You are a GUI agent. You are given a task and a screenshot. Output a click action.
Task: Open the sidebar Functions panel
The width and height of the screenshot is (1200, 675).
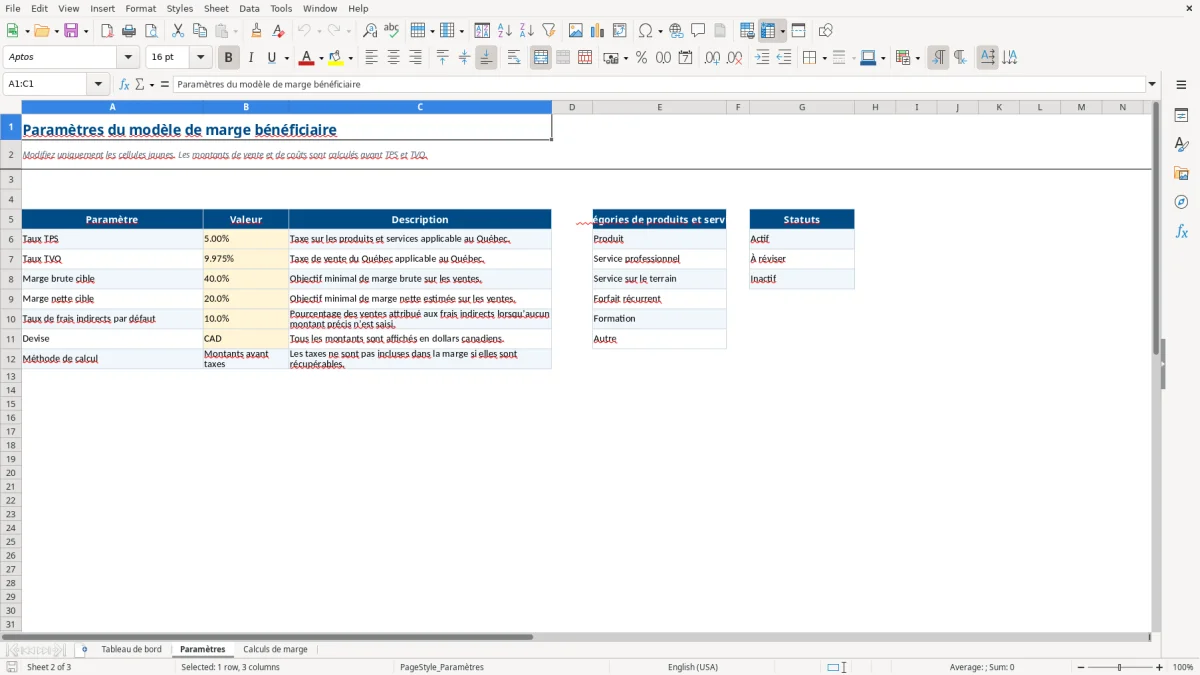[x=1181, y=231]
